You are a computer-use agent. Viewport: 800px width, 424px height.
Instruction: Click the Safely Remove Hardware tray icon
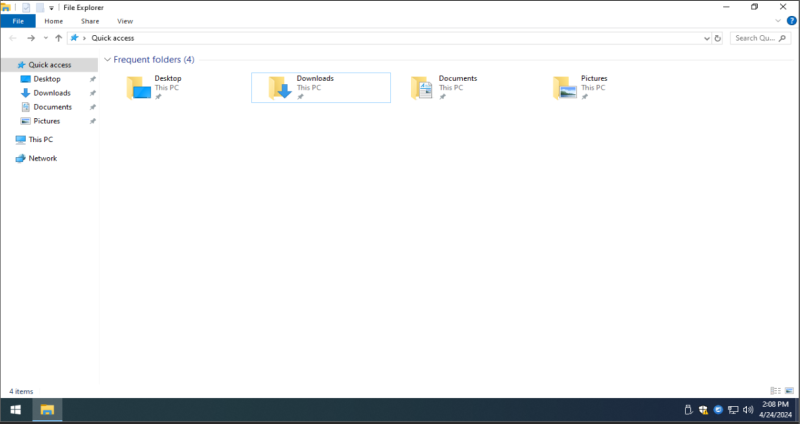tap(688, 410)
